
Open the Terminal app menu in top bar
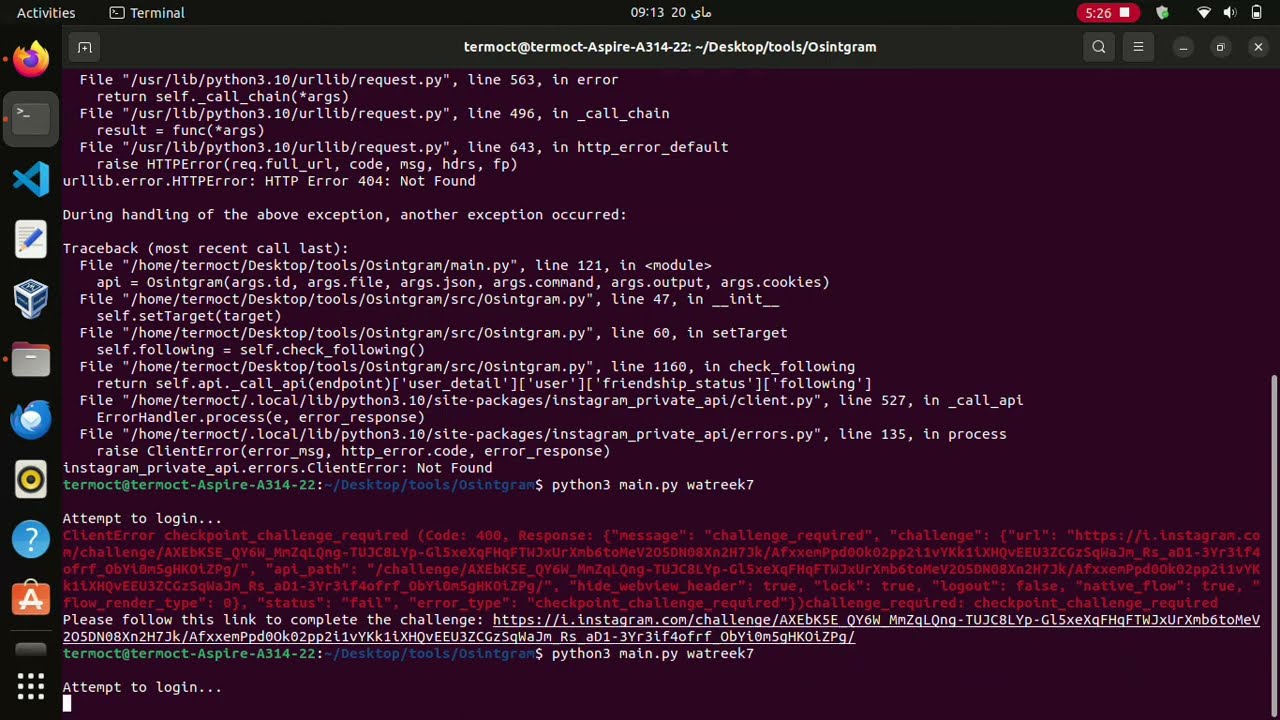(x=147, y=13)
